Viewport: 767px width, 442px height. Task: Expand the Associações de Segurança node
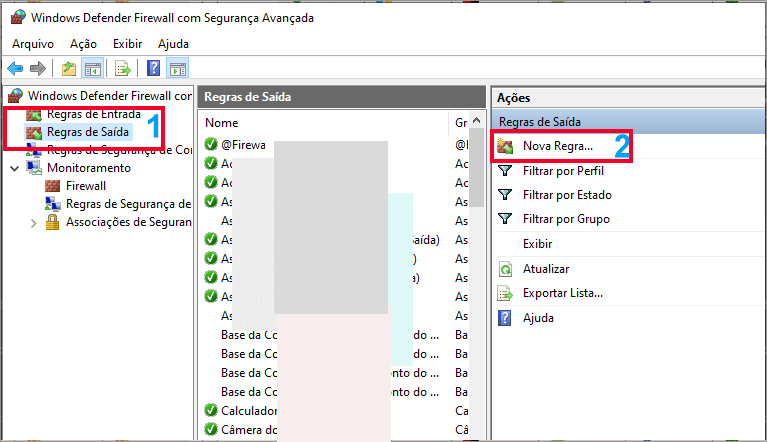tap(33, 223)
